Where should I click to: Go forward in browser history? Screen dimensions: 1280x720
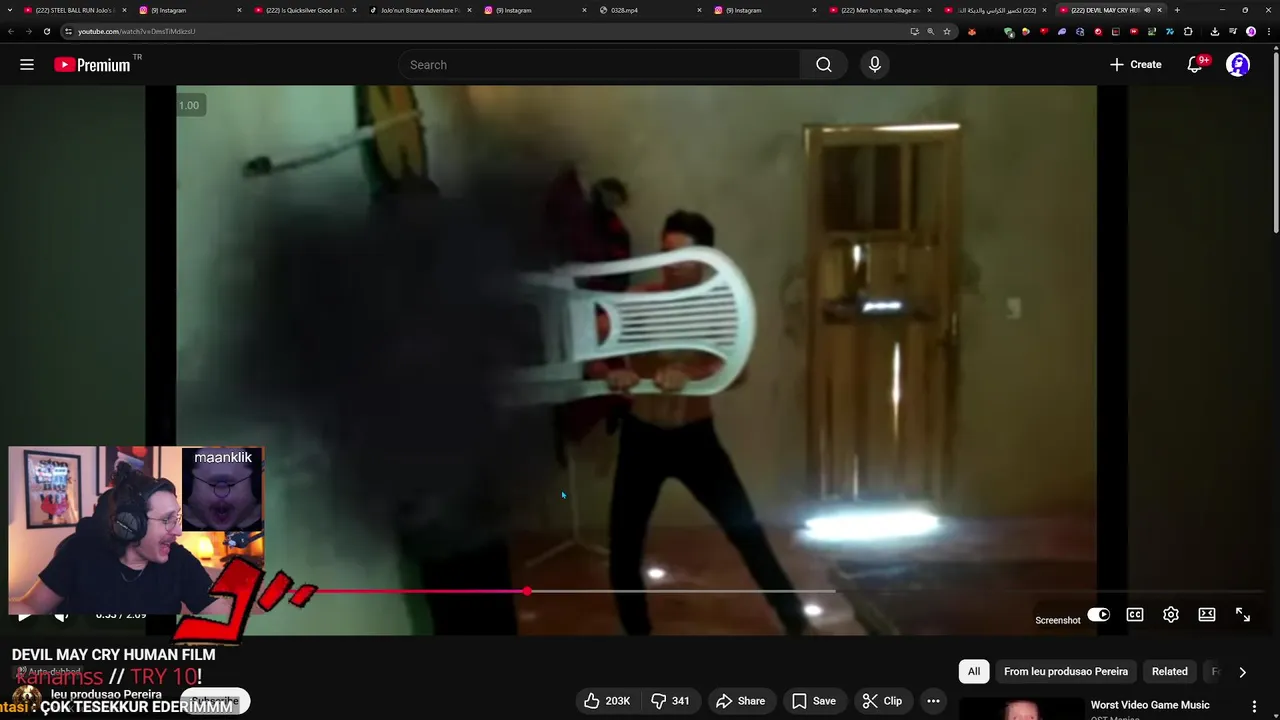(x=29, y=31)
